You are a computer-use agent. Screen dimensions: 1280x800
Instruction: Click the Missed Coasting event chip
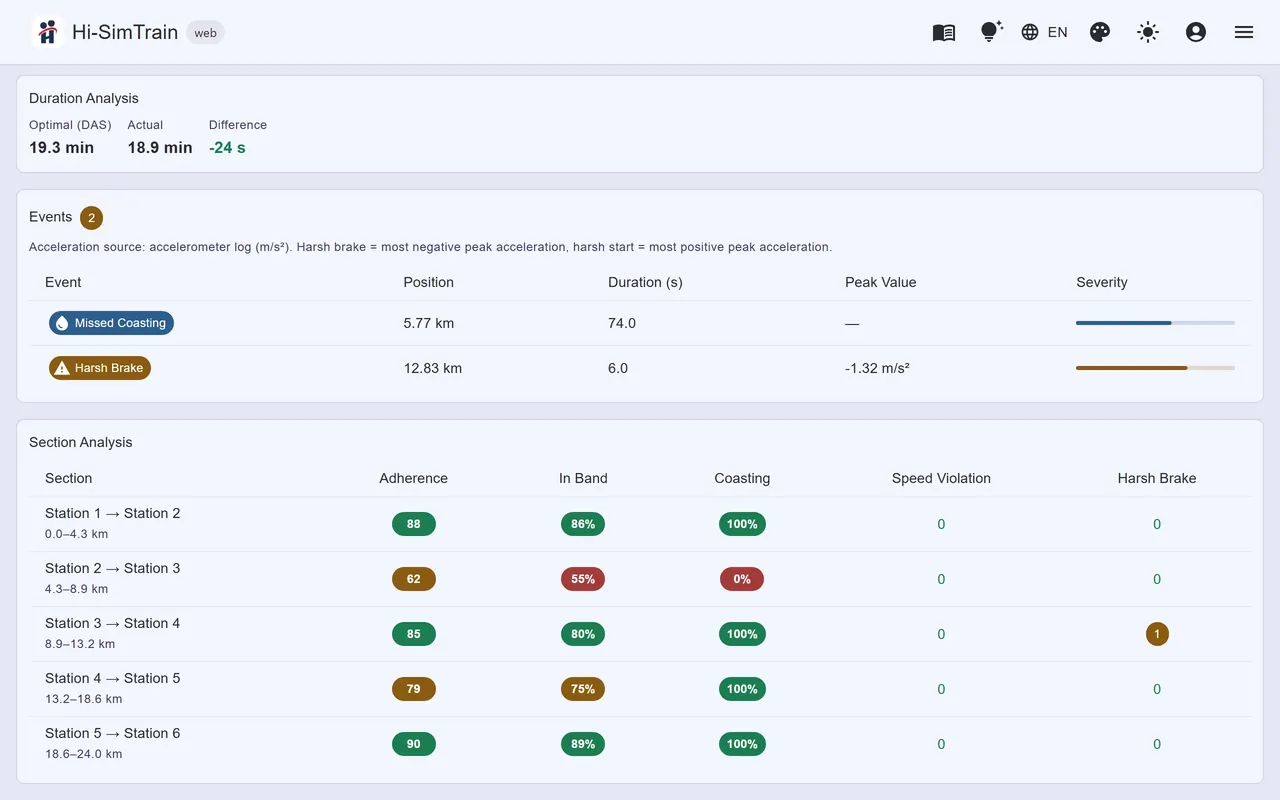(111, 323)
